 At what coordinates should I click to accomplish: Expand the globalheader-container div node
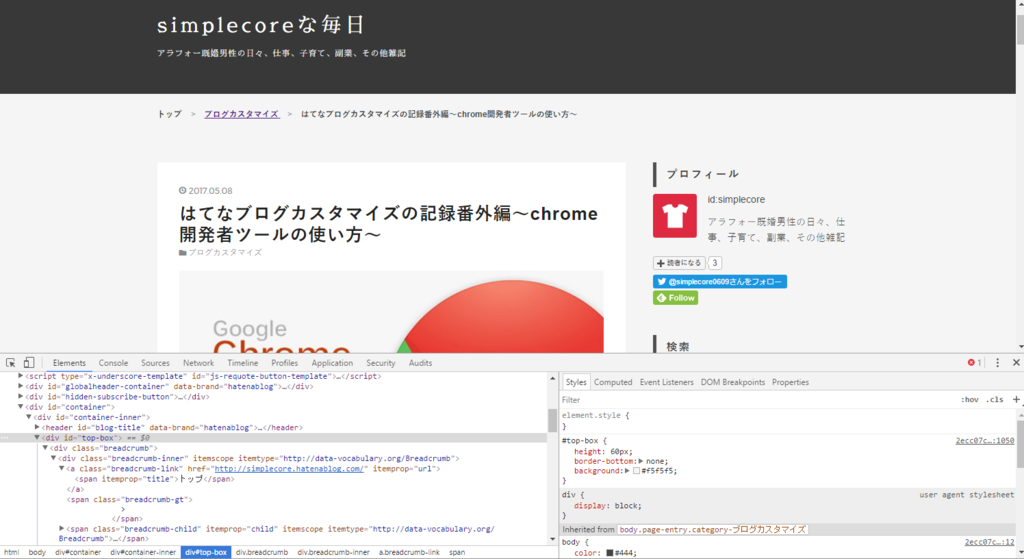(21, 386)
